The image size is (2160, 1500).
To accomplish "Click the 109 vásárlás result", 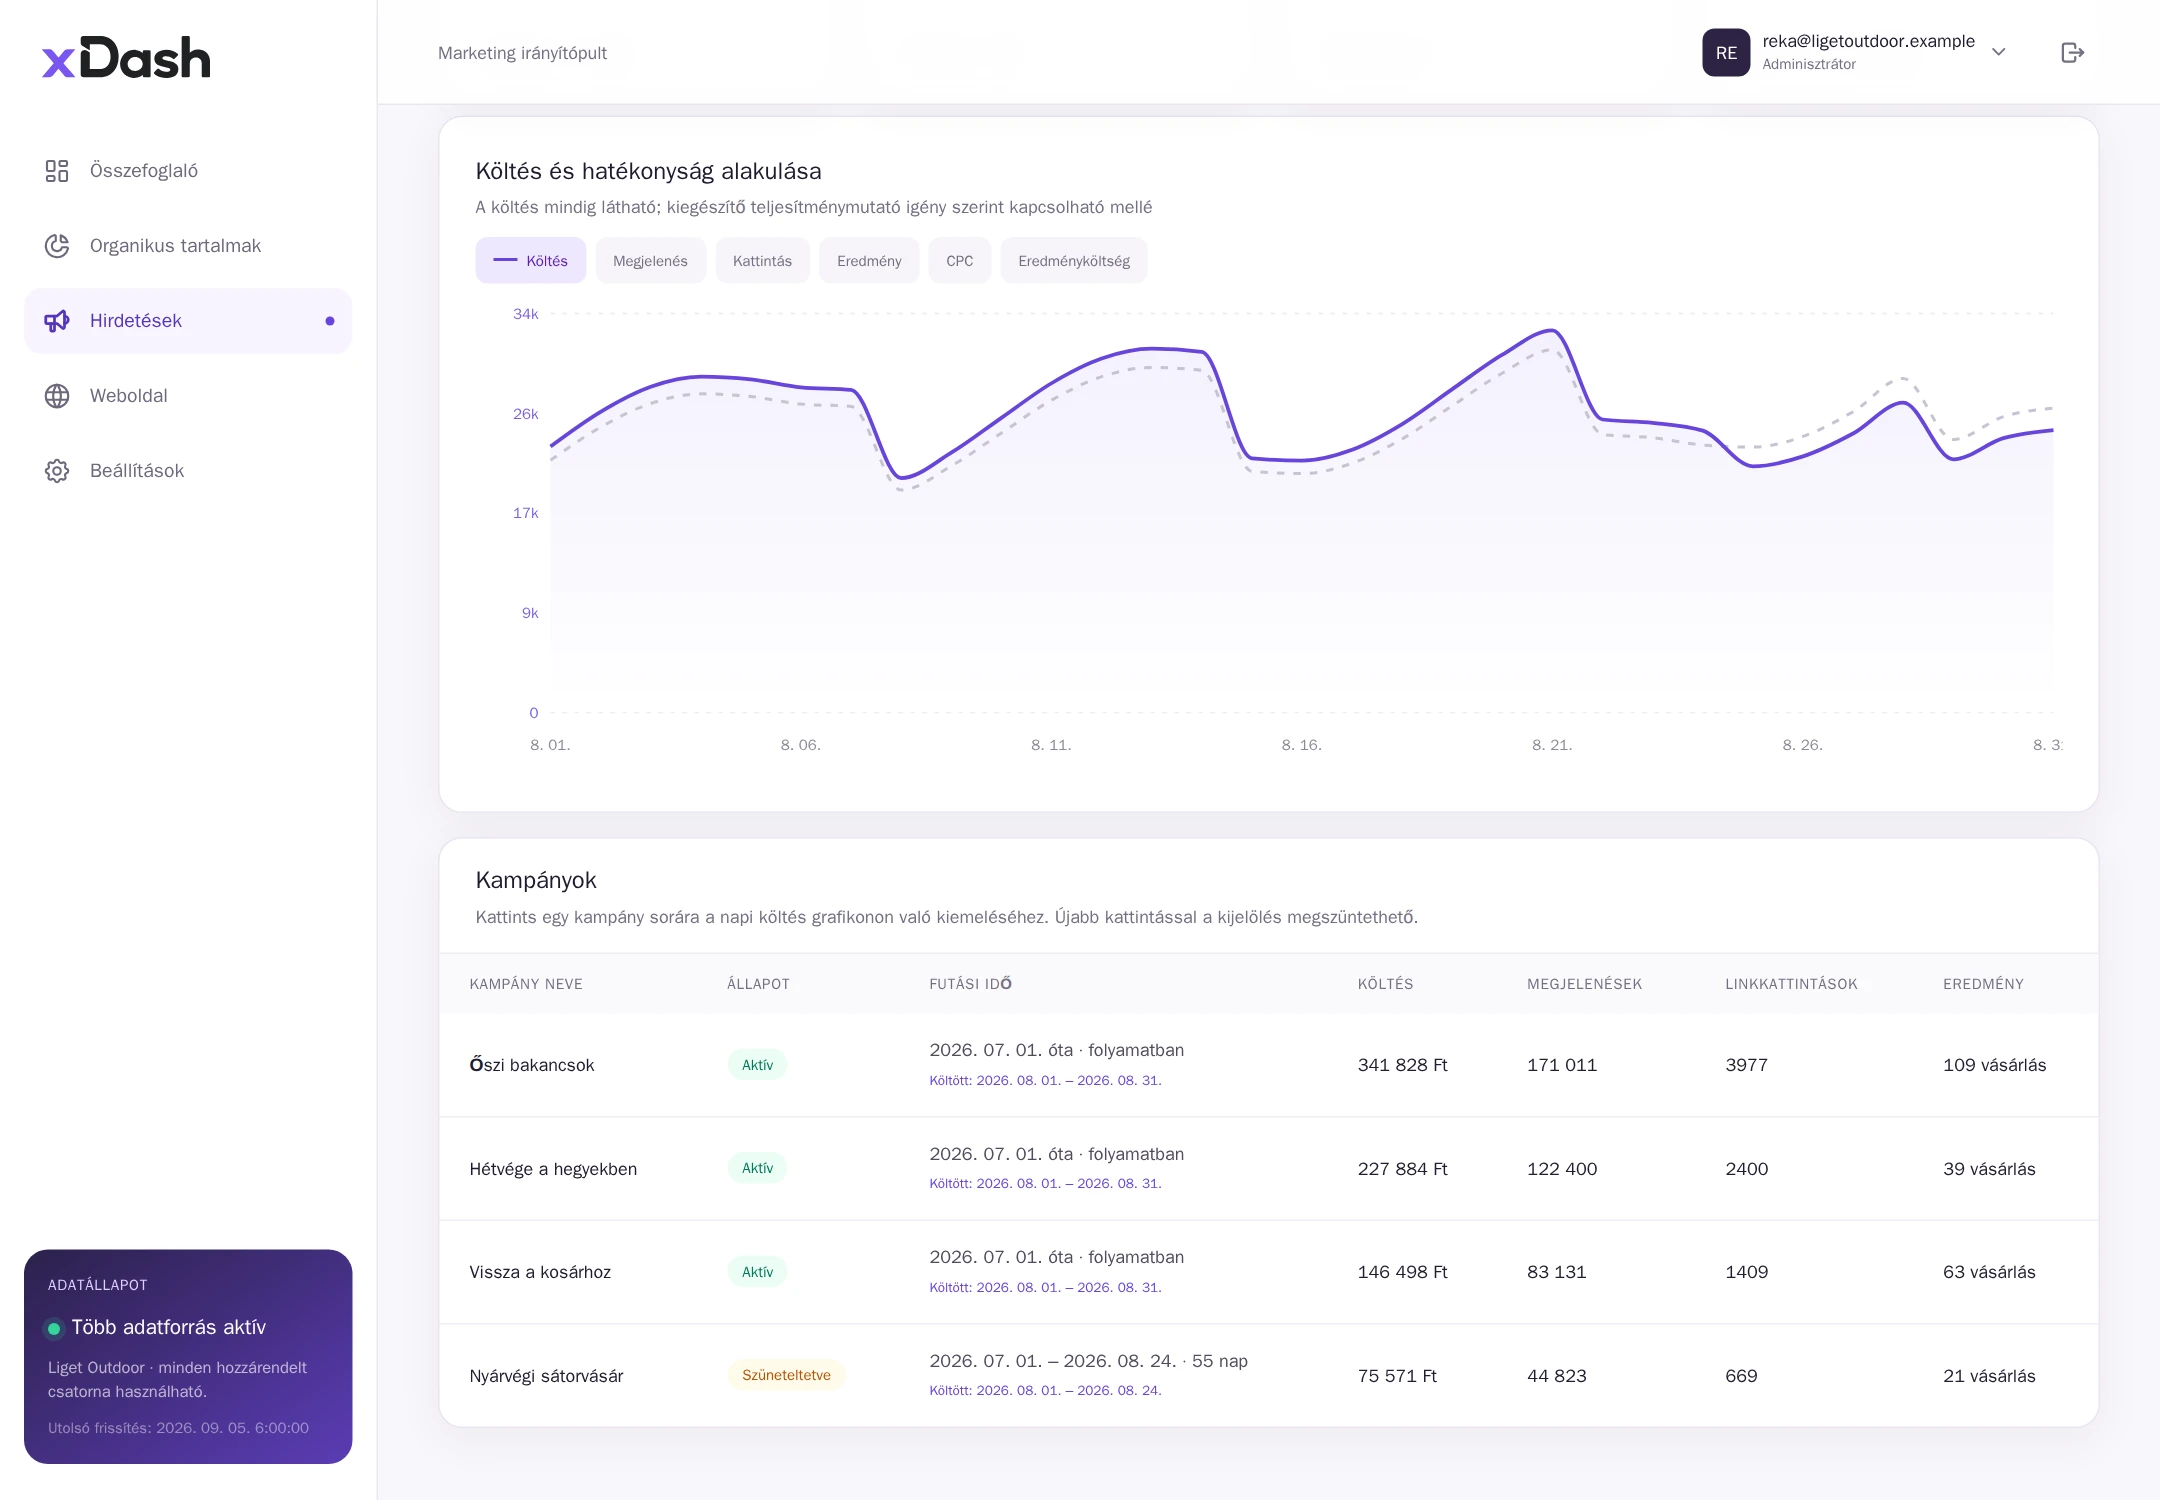I will coord(1994,1065).
